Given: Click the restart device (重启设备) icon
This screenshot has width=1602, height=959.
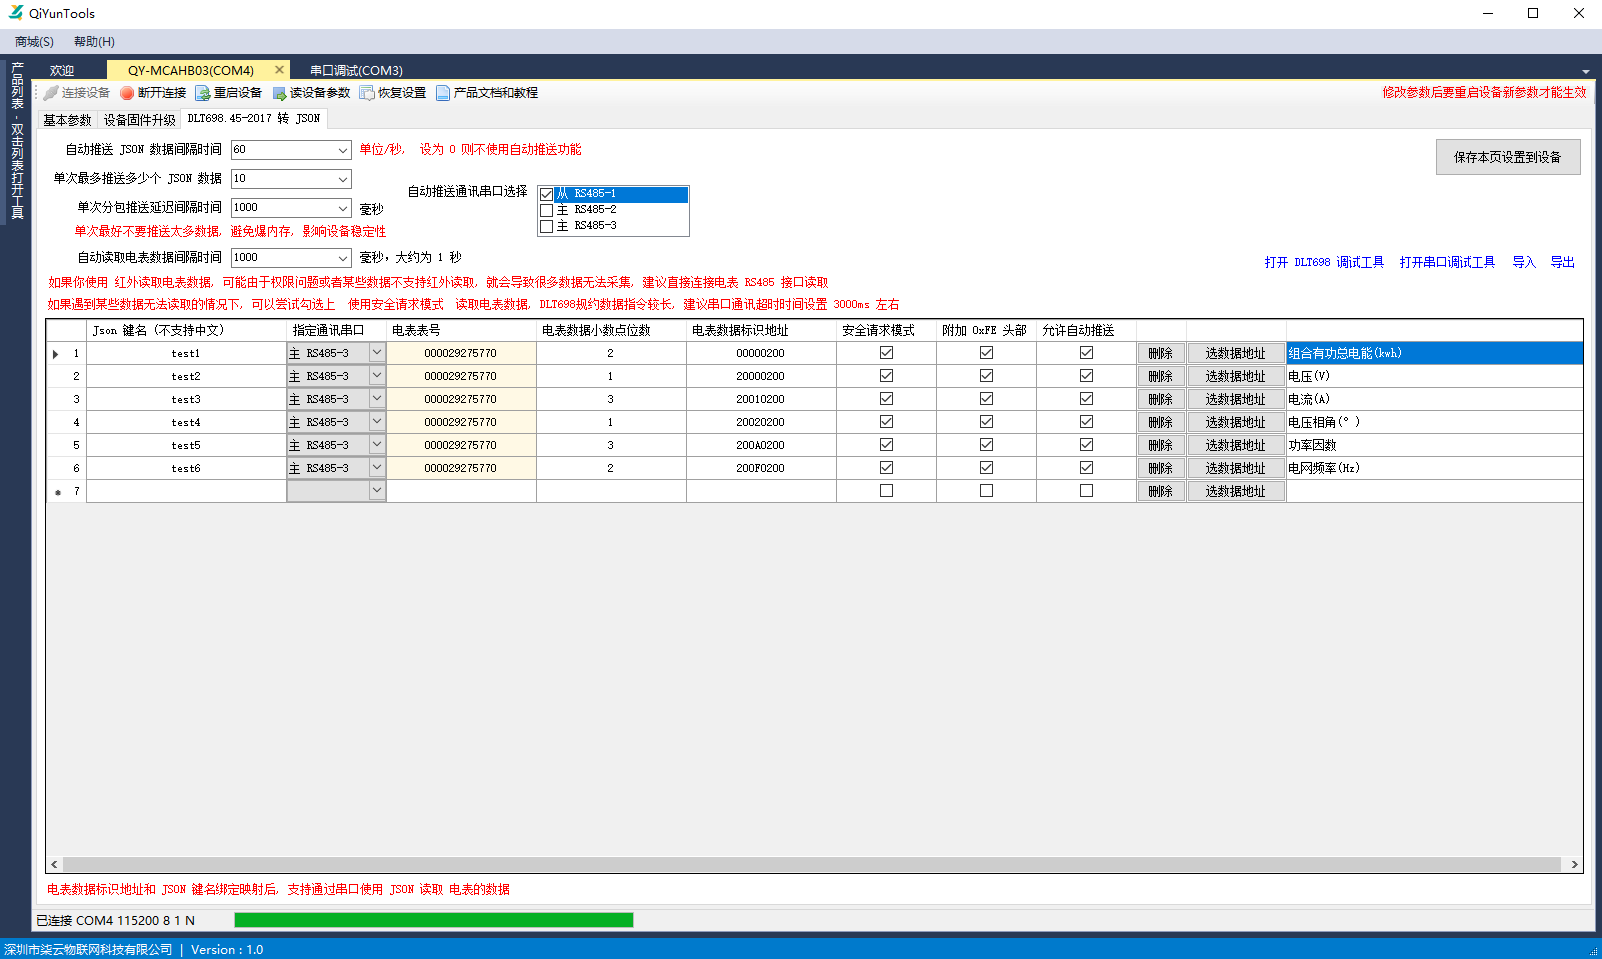Looking at the screenshot, I should pyautogui.click(x=203, y=93).
